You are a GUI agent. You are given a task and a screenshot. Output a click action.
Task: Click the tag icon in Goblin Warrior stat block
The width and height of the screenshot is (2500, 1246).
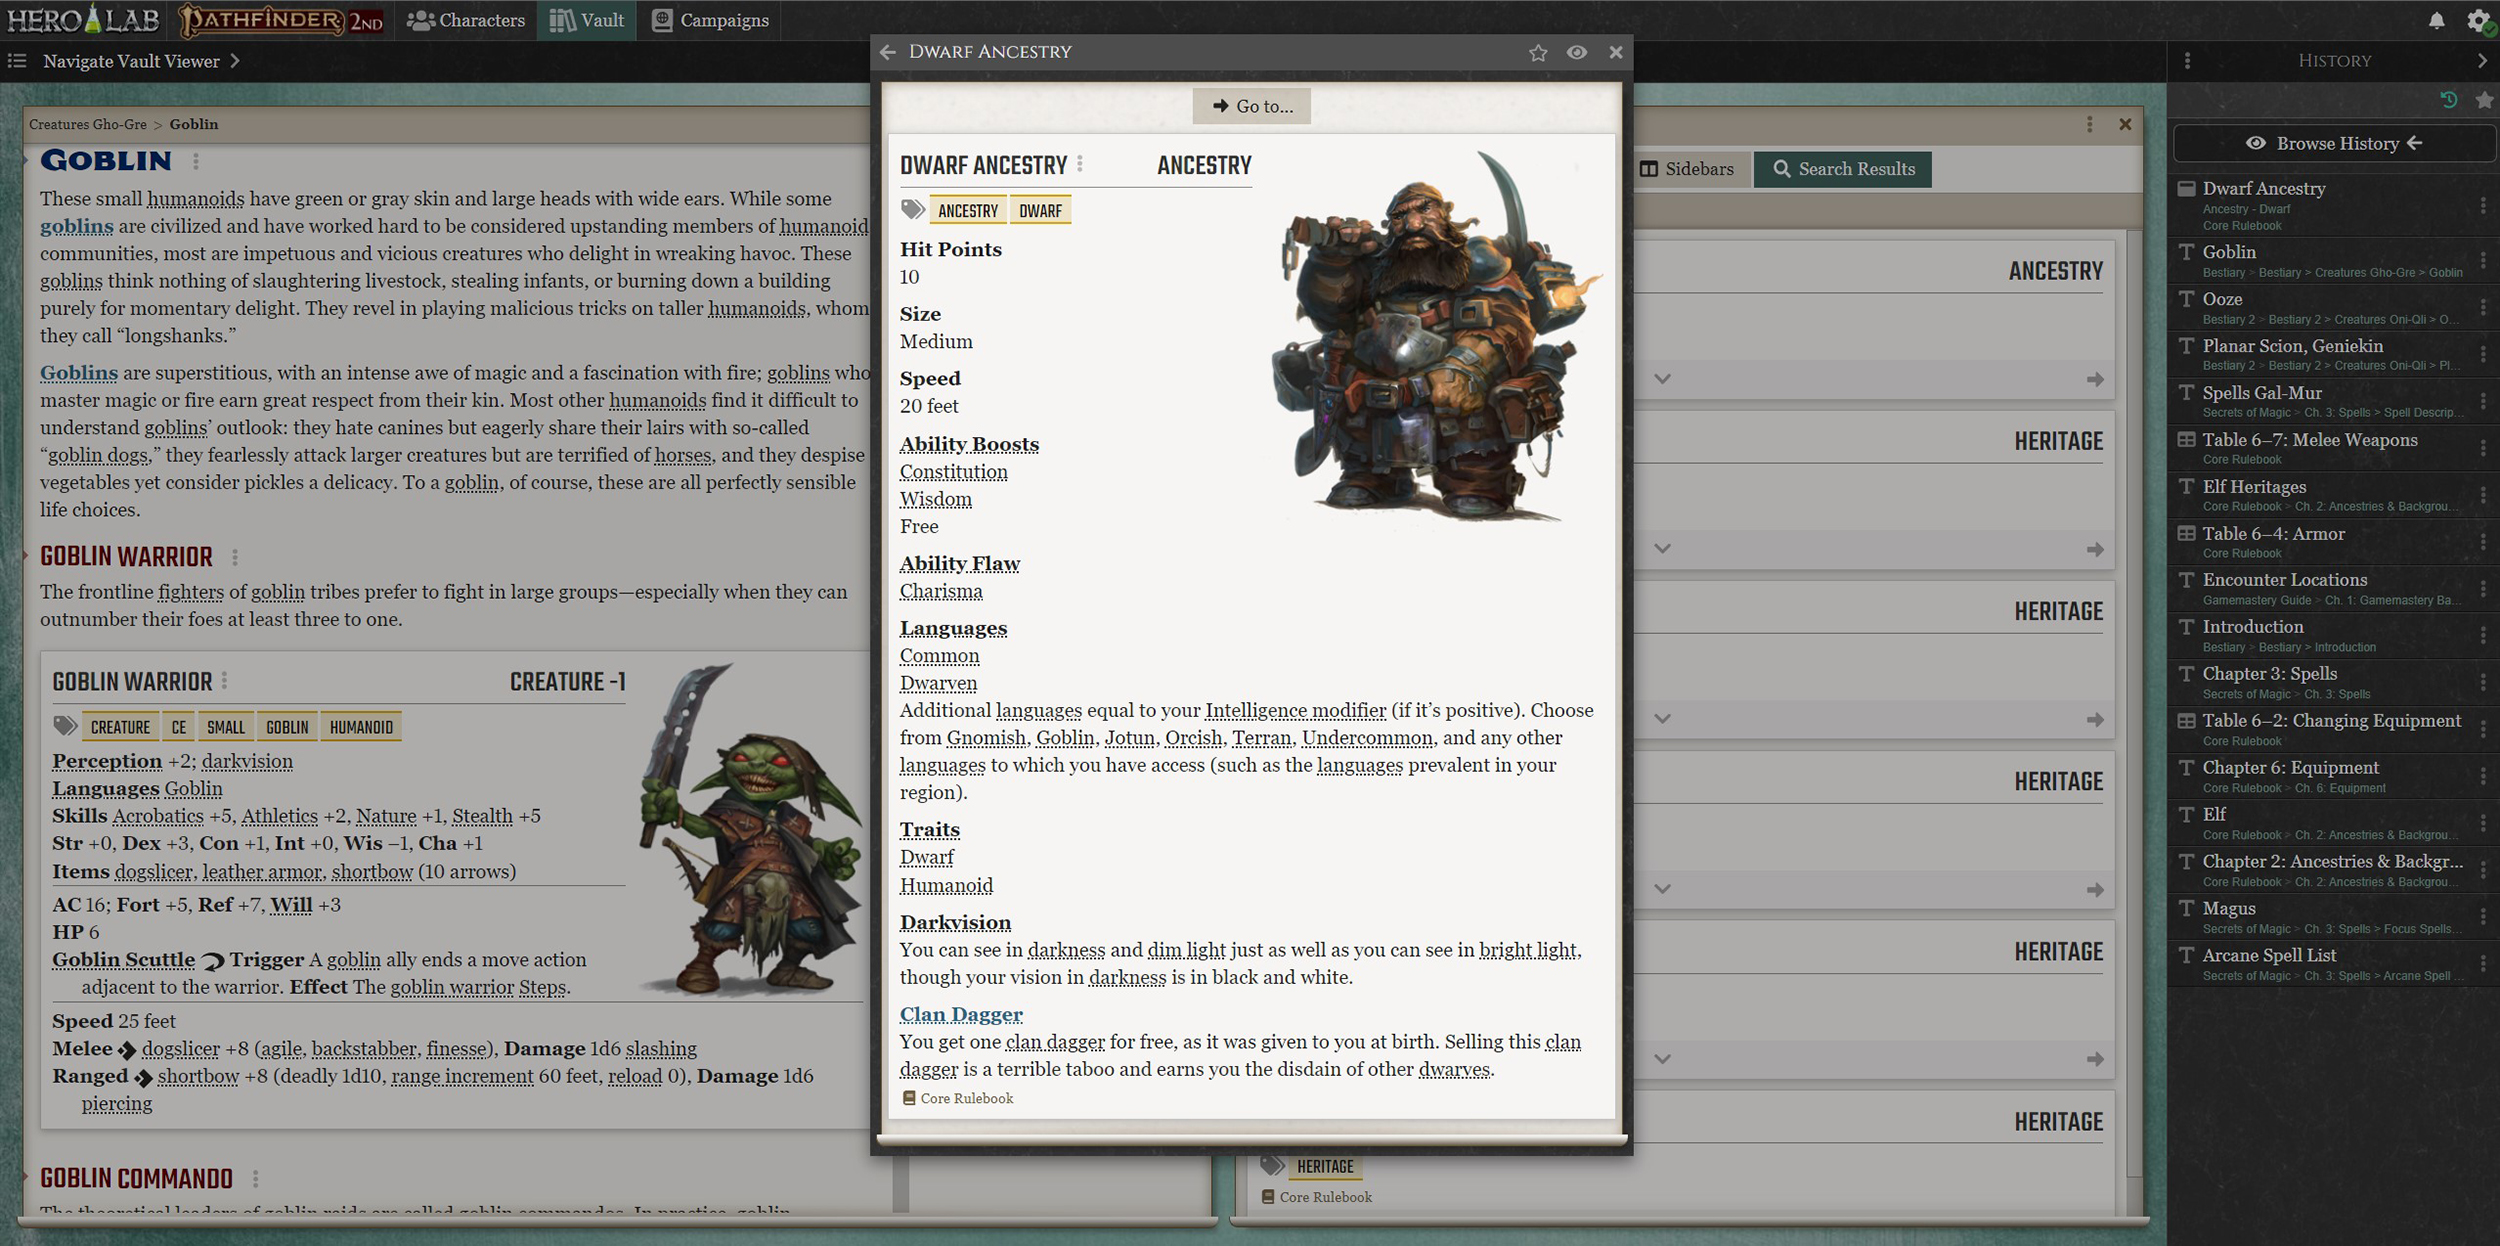(x=65, y=726)
